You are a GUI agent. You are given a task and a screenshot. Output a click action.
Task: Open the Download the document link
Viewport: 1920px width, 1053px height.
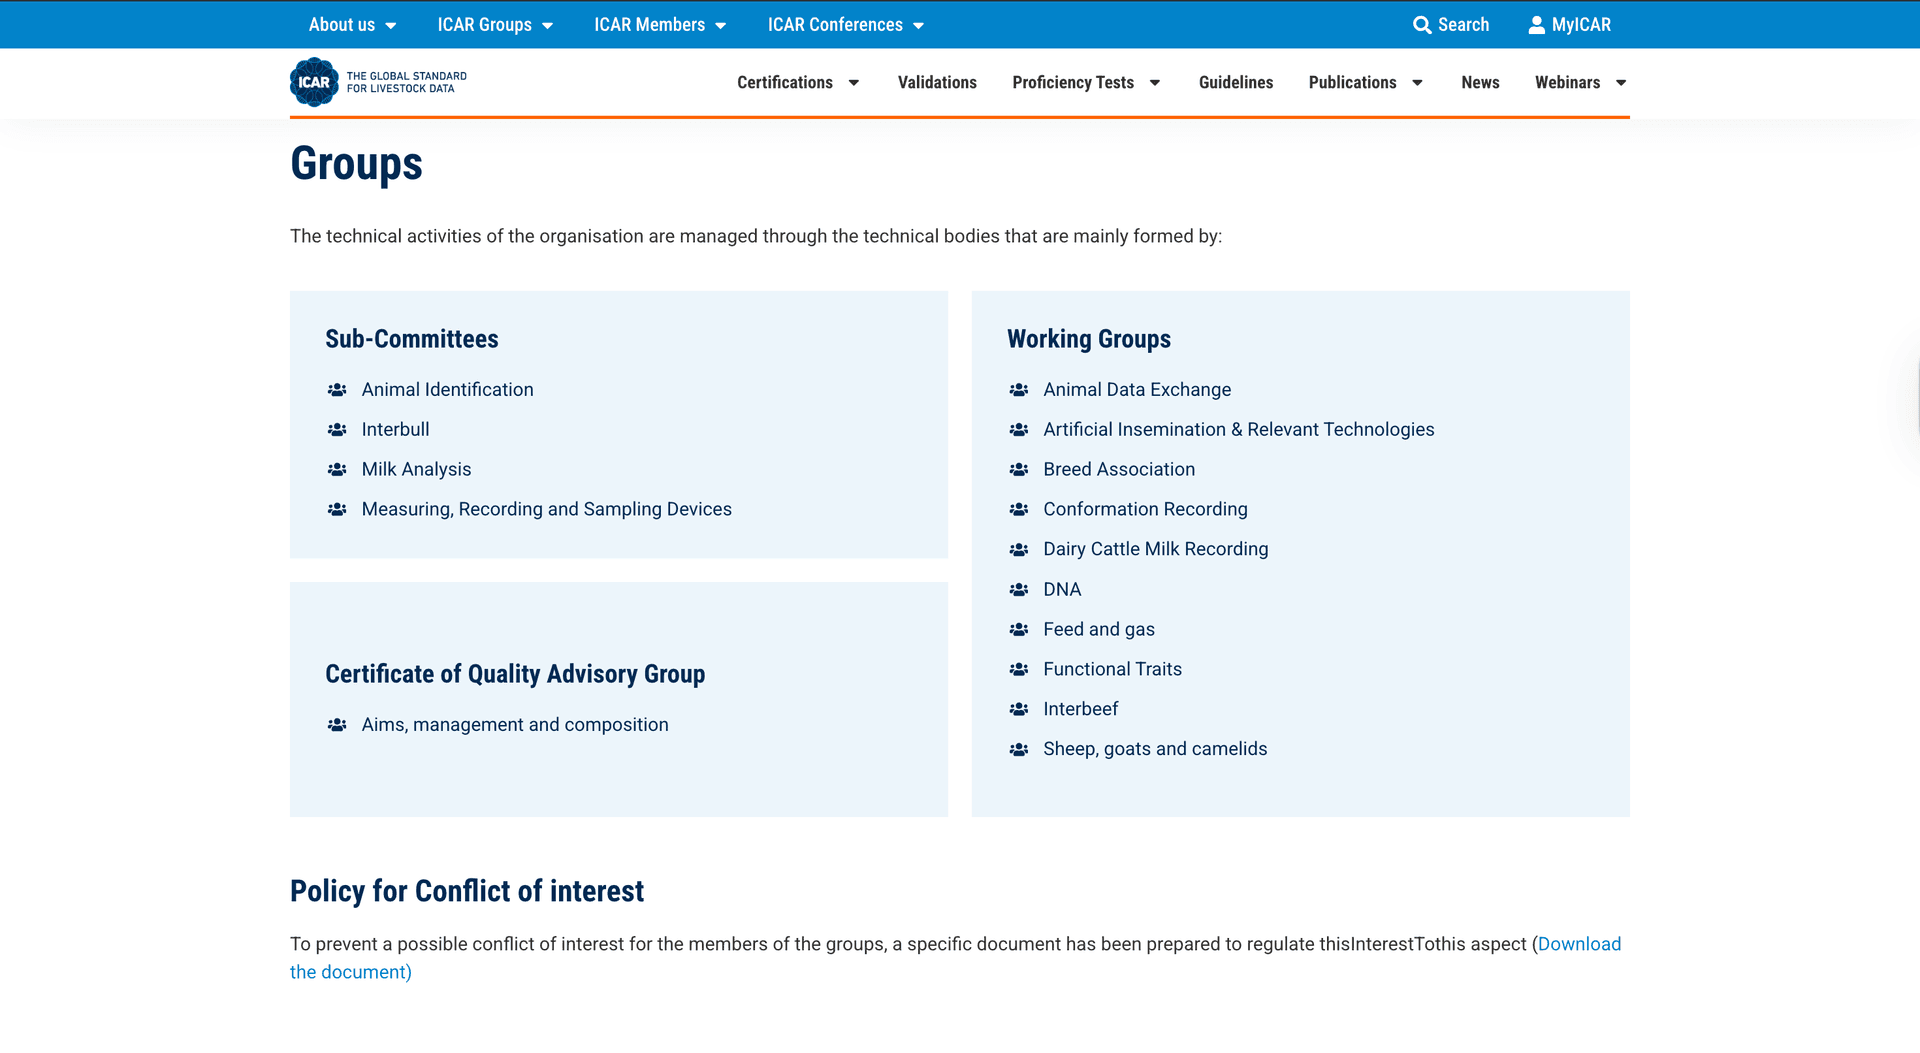[x=1579, y=943]
